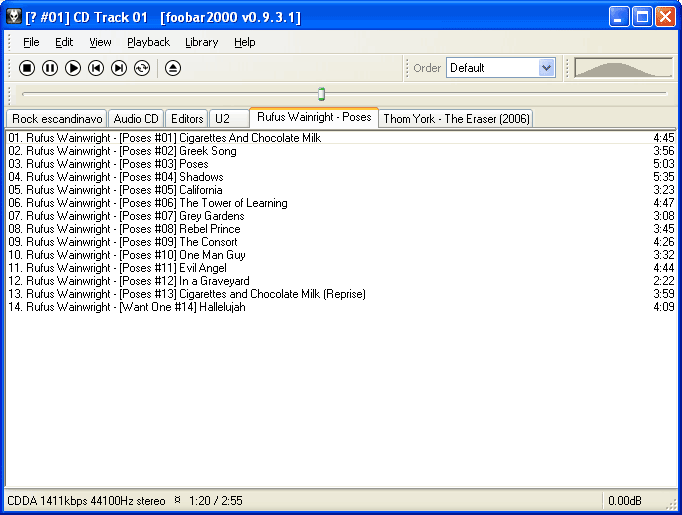Click the status bar resize grip
Viewport: 682px width, 515px height.
(x=672, y=504)
